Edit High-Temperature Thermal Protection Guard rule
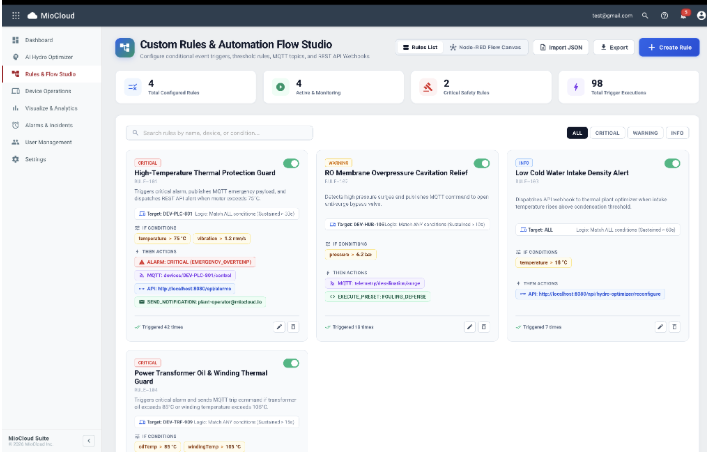 [x=280, y=327]
